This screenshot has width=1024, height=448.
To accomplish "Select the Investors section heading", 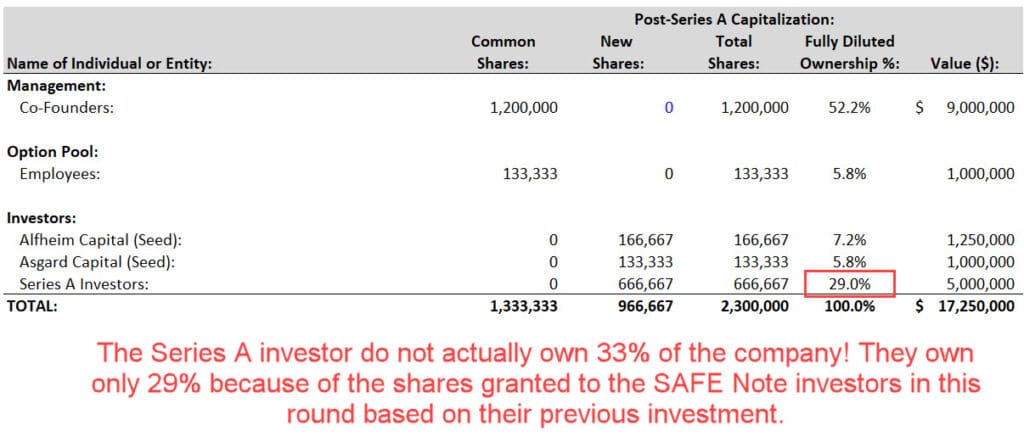I will (x=41, y=218).
